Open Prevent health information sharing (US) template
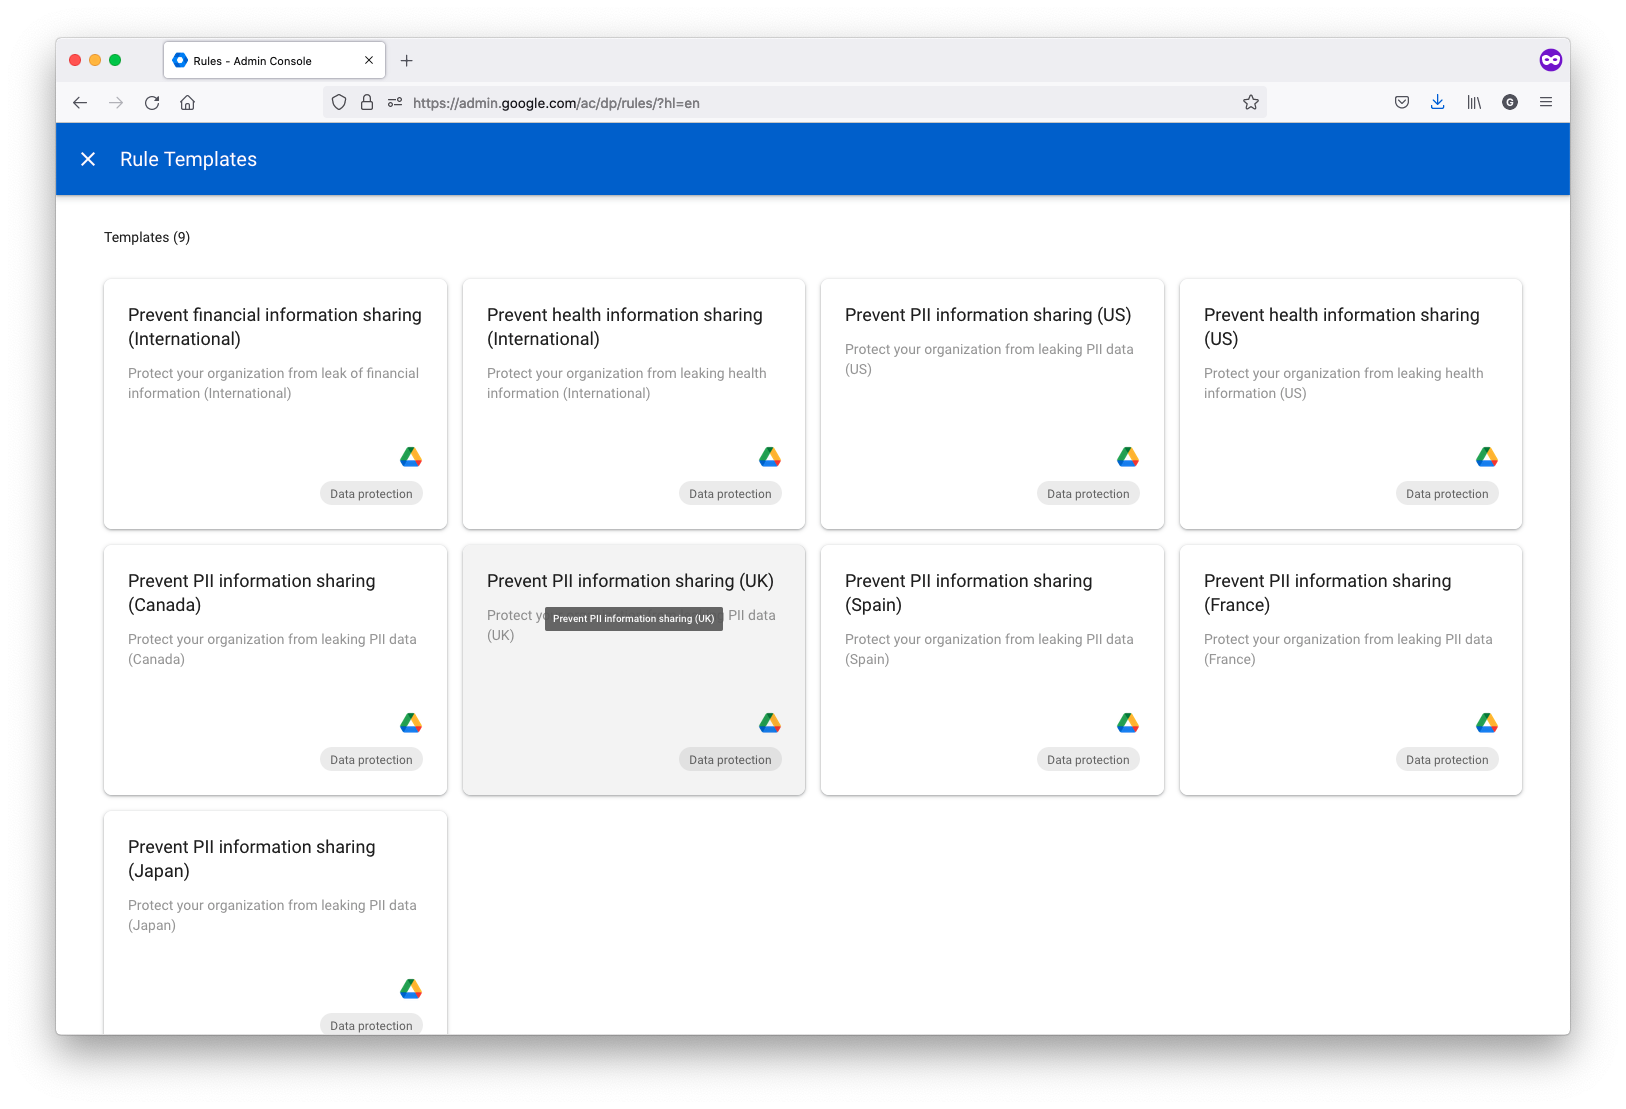 [x=1351, y=404]
